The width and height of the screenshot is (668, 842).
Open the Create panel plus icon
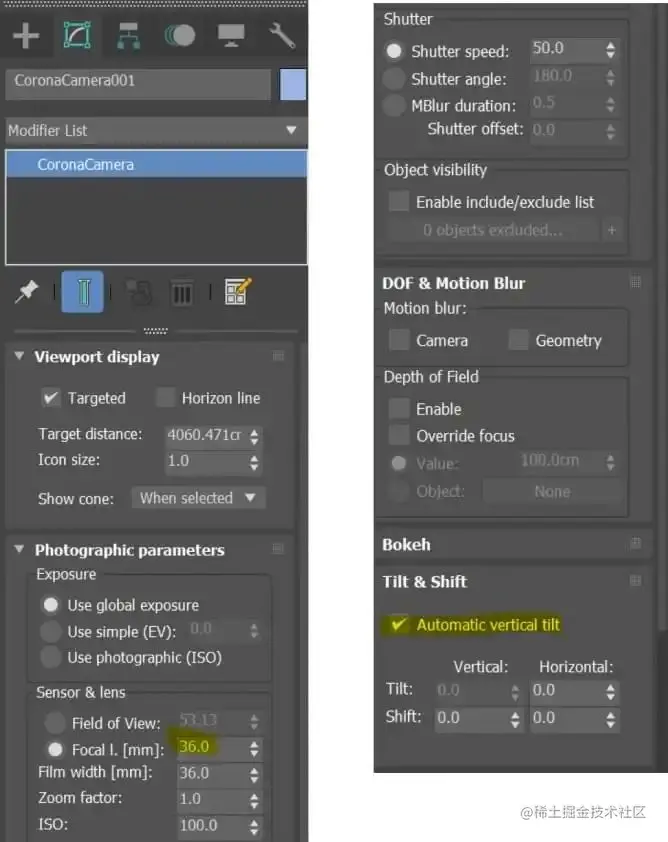click(x=26, y=36)
